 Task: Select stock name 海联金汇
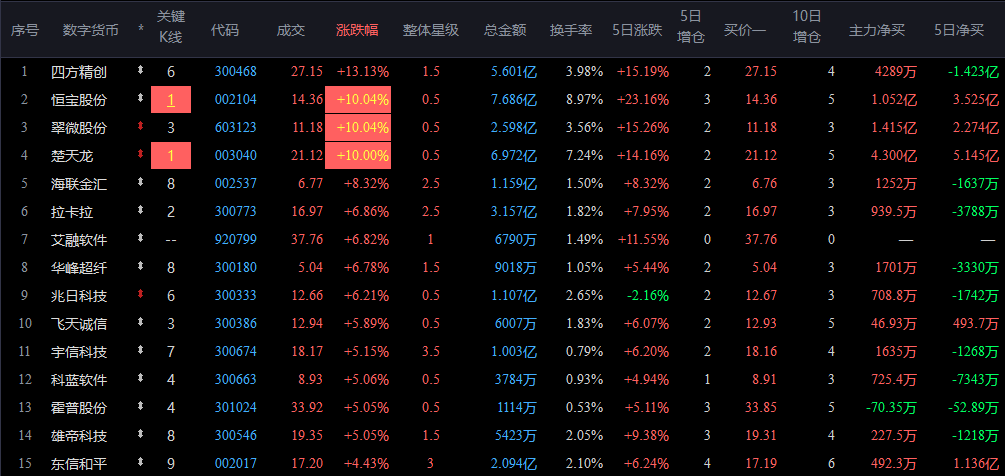tap(79, 184)
